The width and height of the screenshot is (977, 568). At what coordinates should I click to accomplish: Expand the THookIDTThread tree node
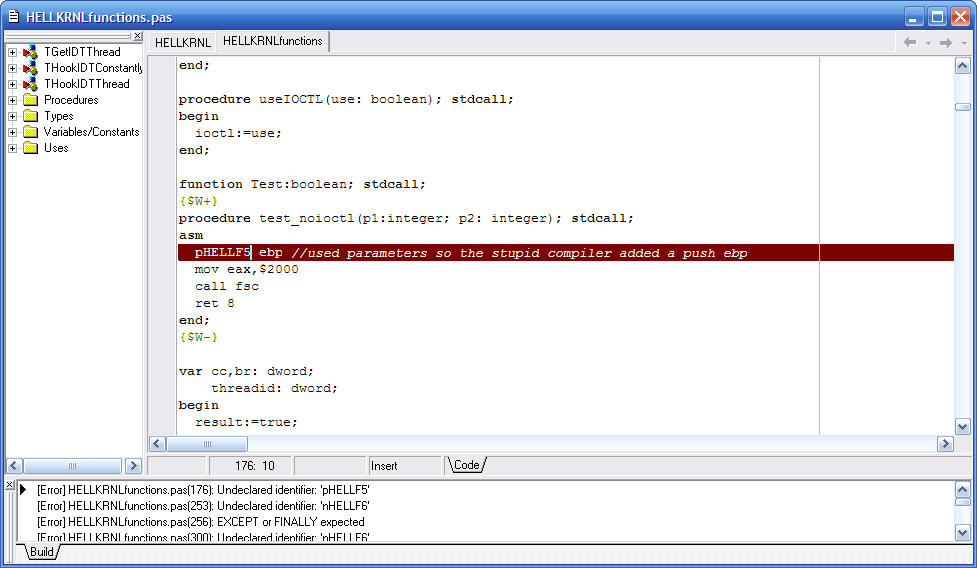(x=12, y=84)
